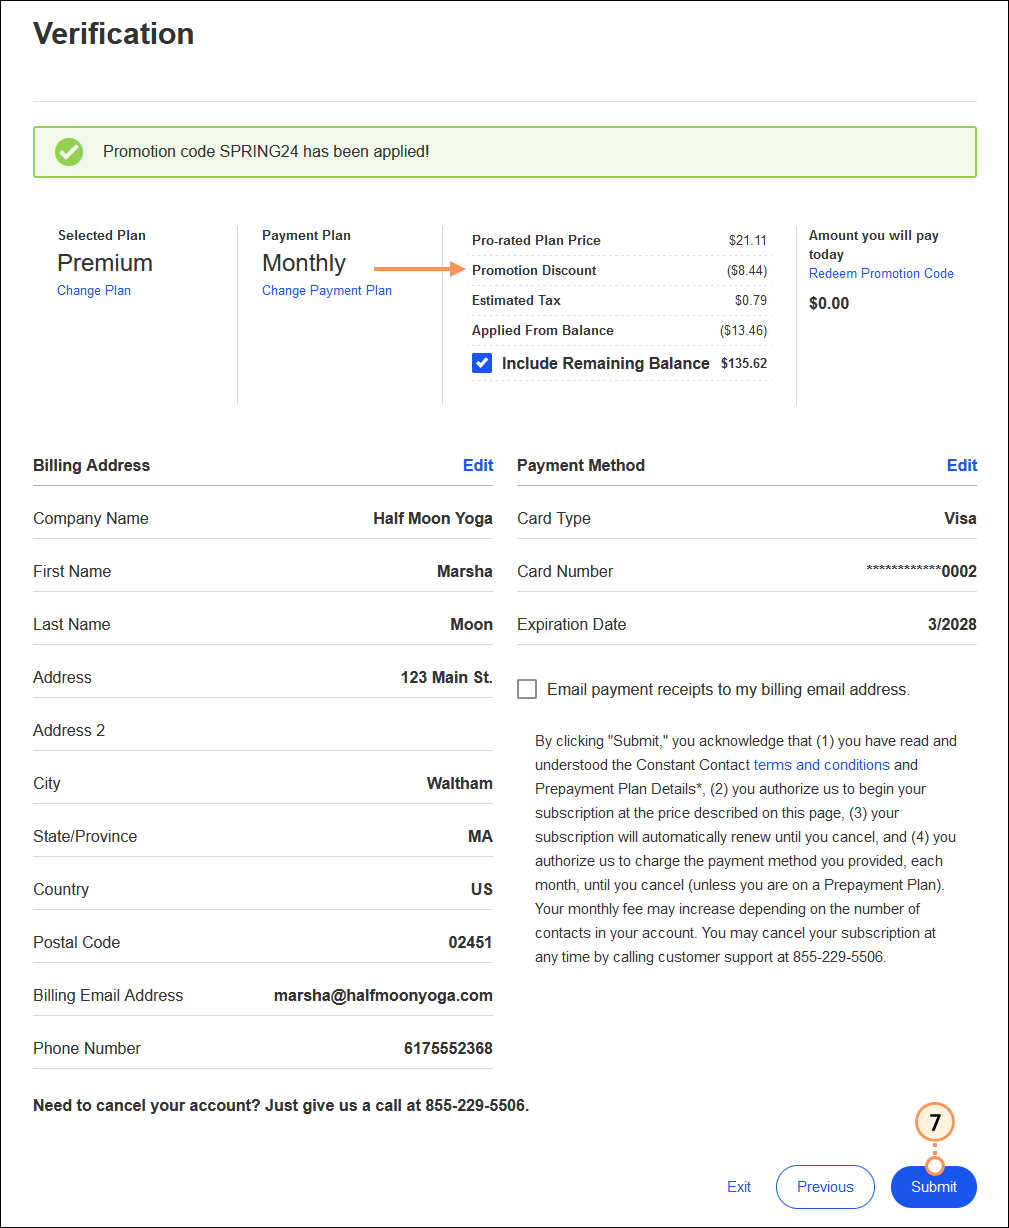
Task: Select the expiration date 3/2028
Action: click(952, 624)
